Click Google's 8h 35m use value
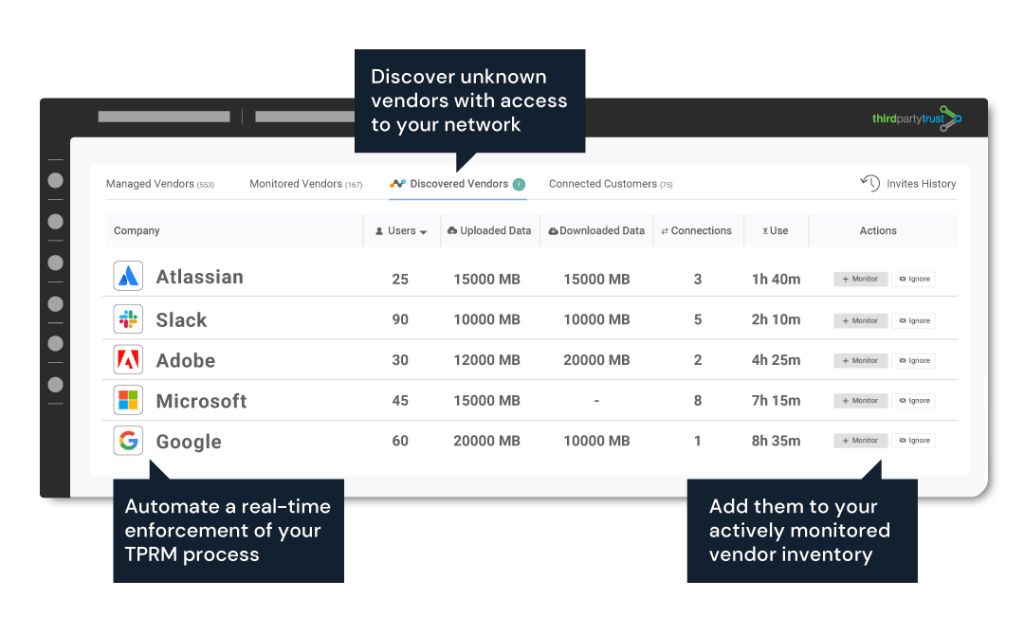 coord(776,441)
